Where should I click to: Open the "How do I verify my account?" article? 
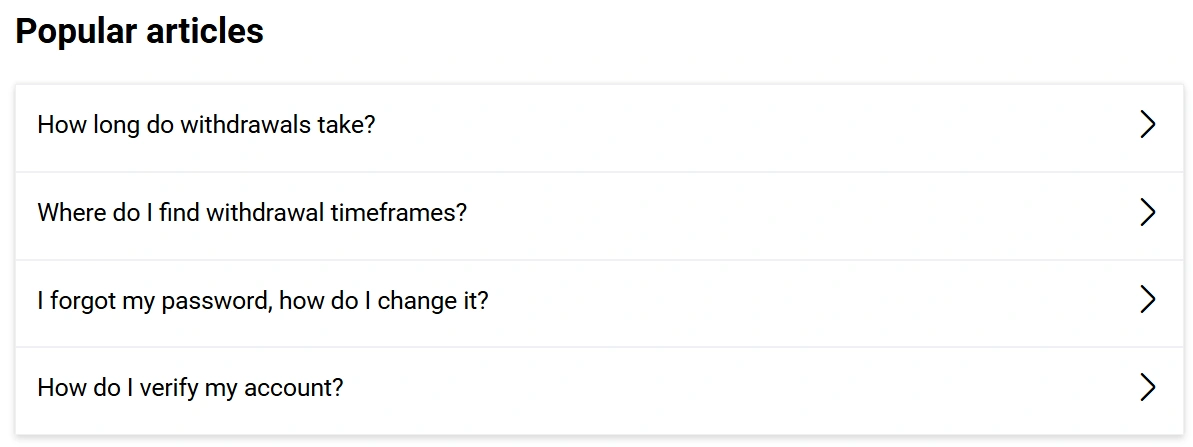tap(190, 388)
